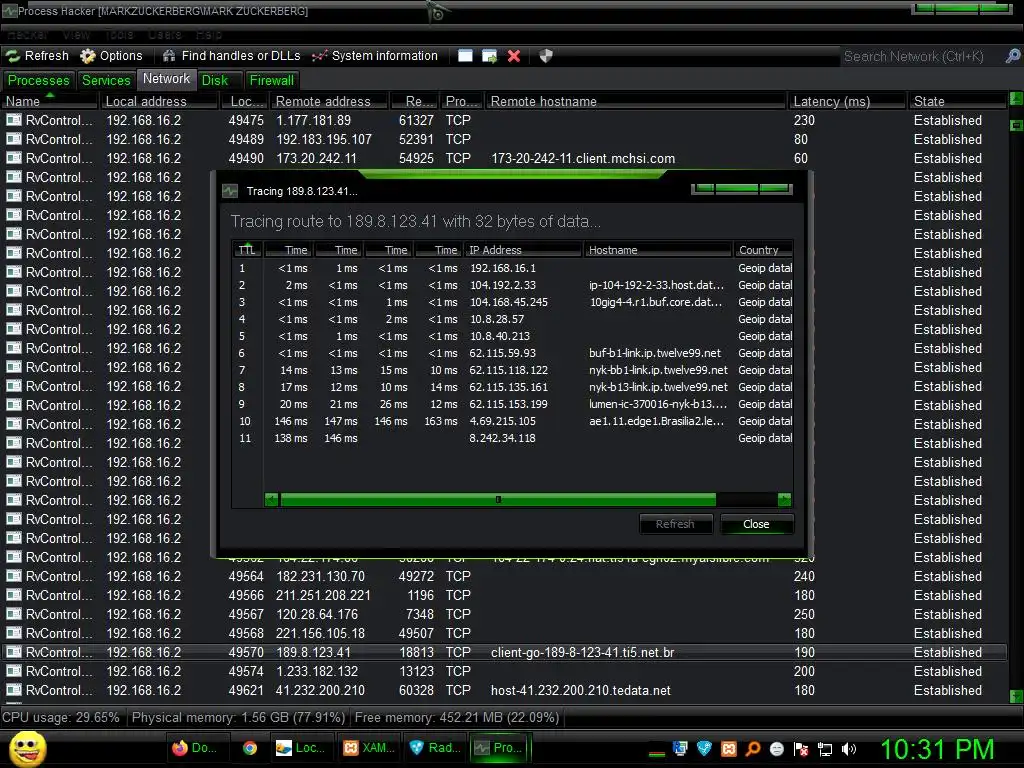Select hostname 173-20-242-11.client.mchsi.com
This screenshot has height=768, width=1024.
583,158
